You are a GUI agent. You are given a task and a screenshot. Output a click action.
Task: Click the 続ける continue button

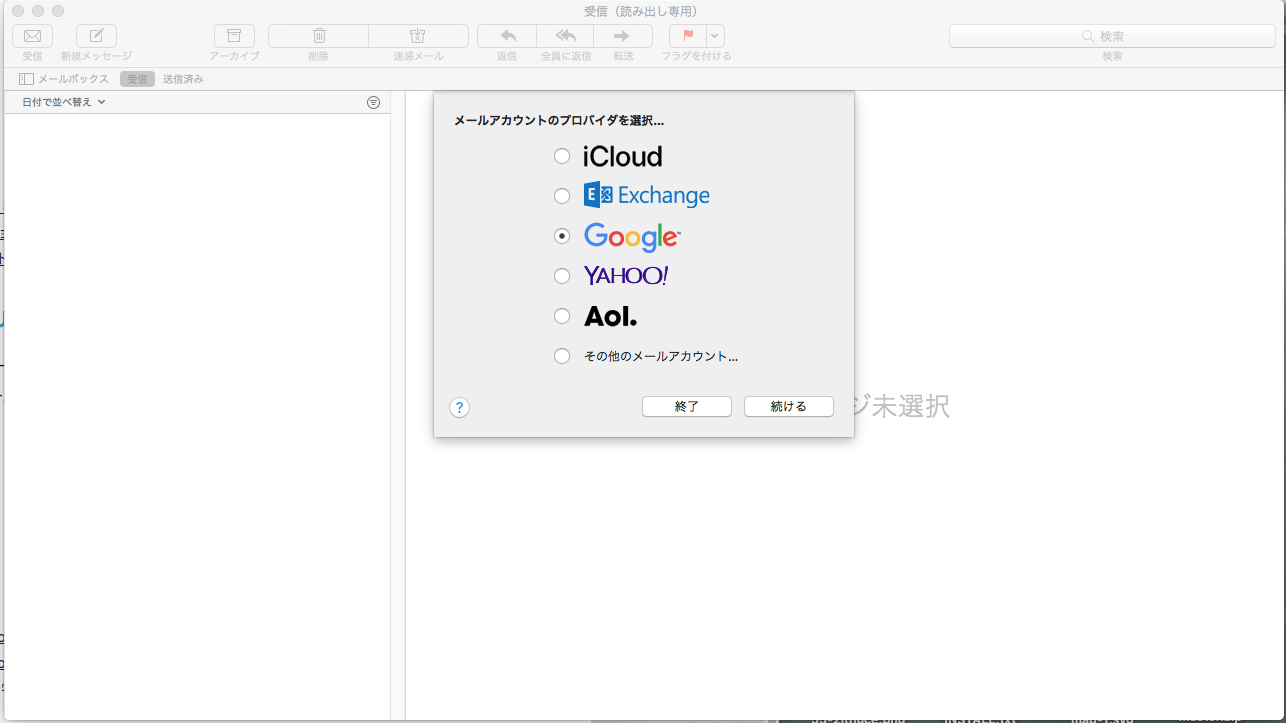789,407
